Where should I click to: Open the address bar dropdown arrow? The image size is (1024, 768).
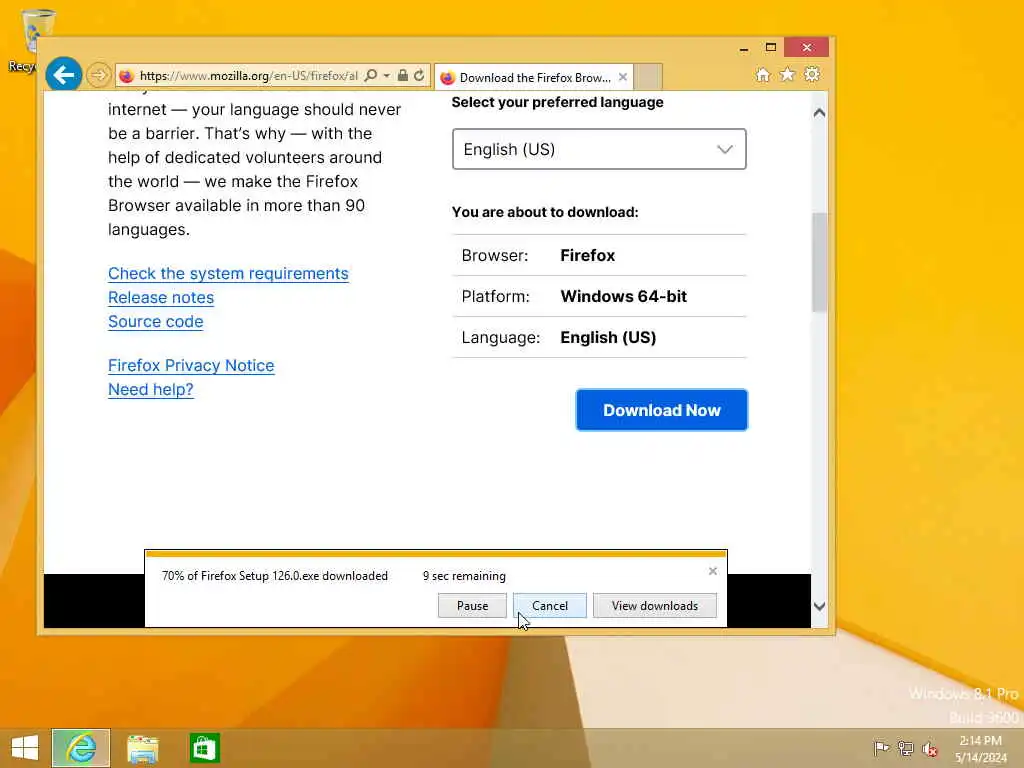(387, 76)
